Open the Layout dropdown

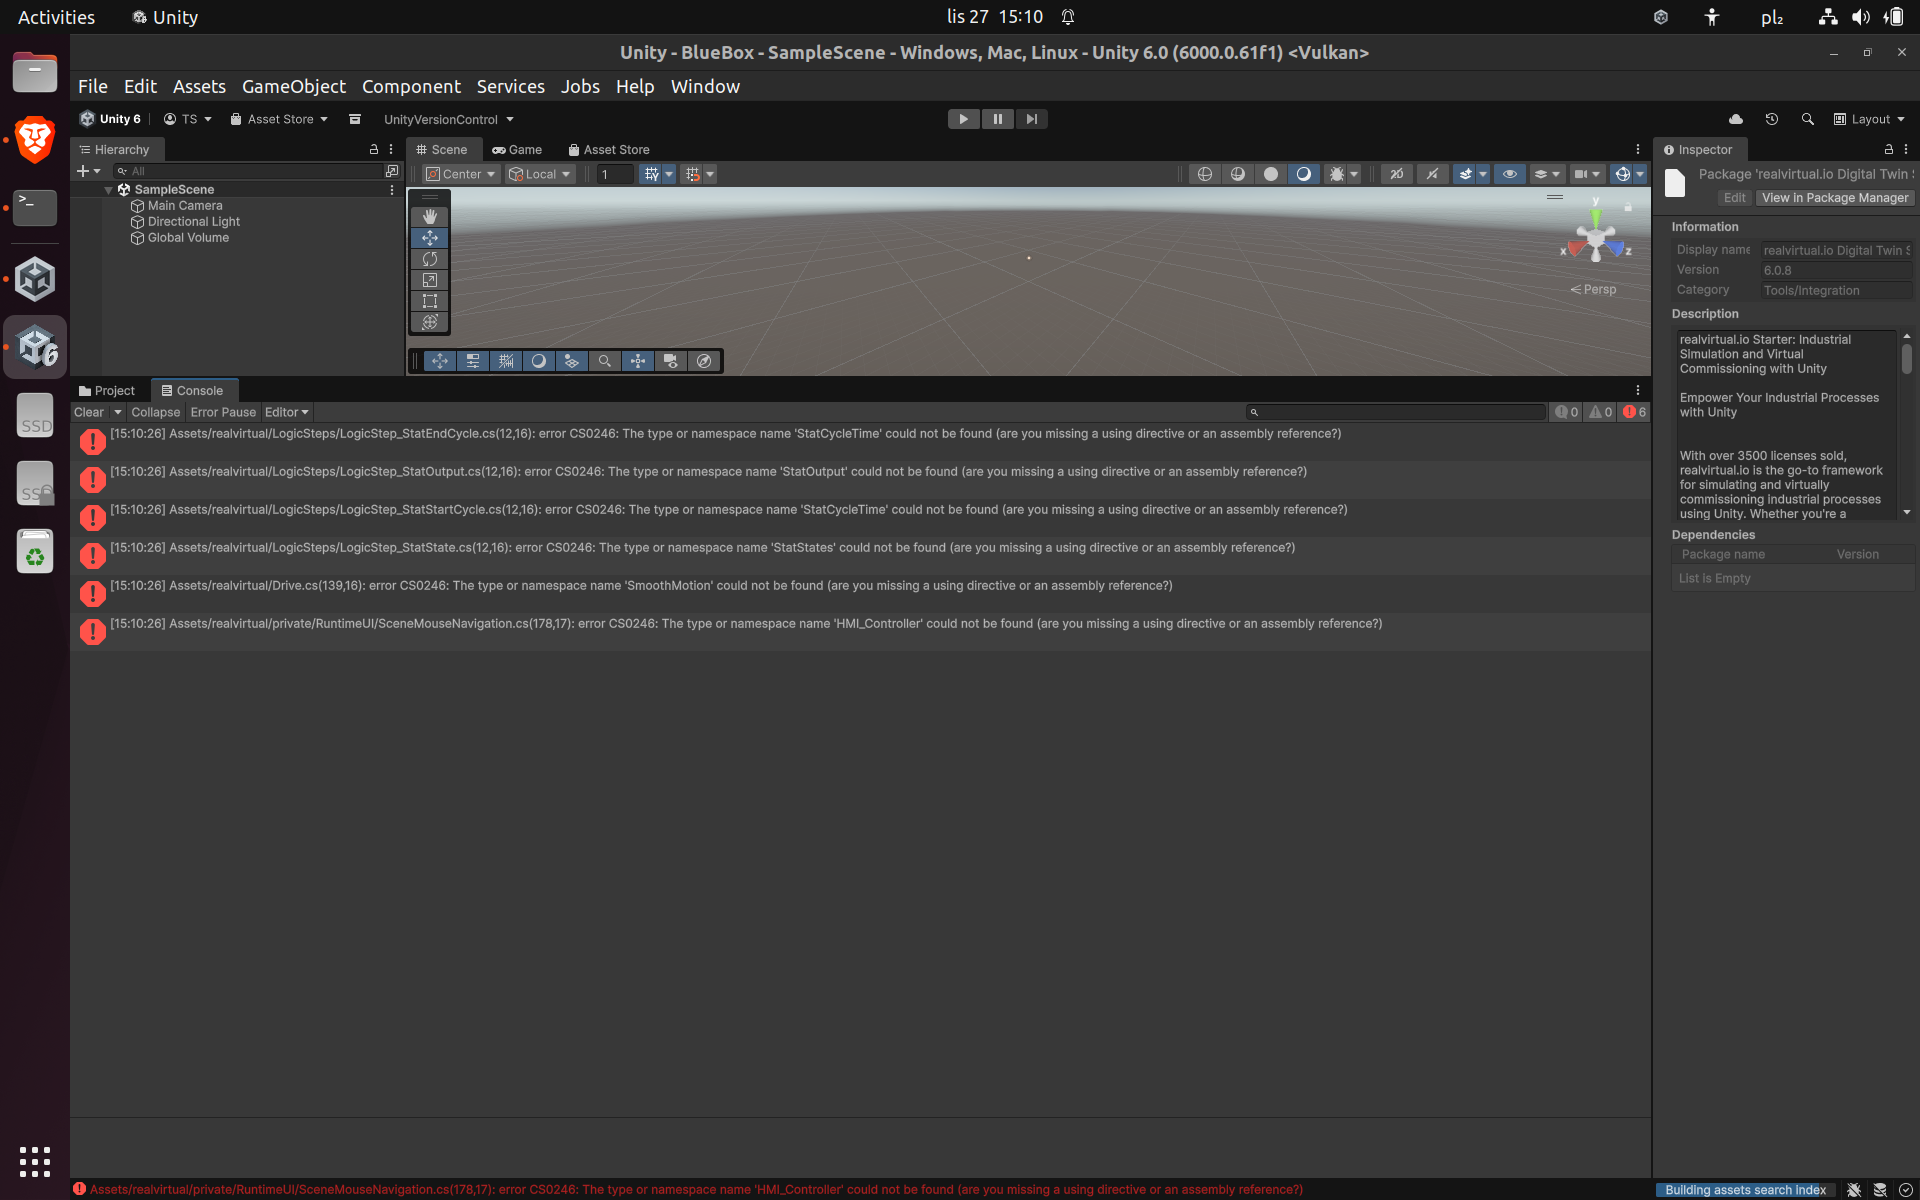coord(1869,119)
